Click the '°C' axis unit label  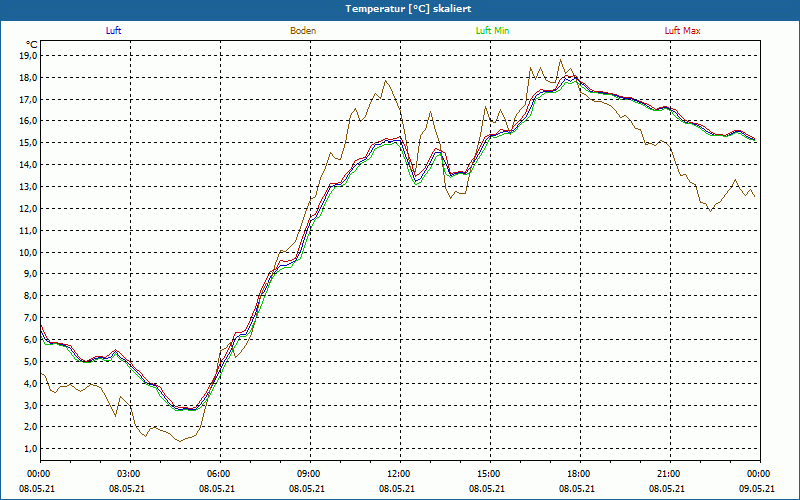point(32,45)
